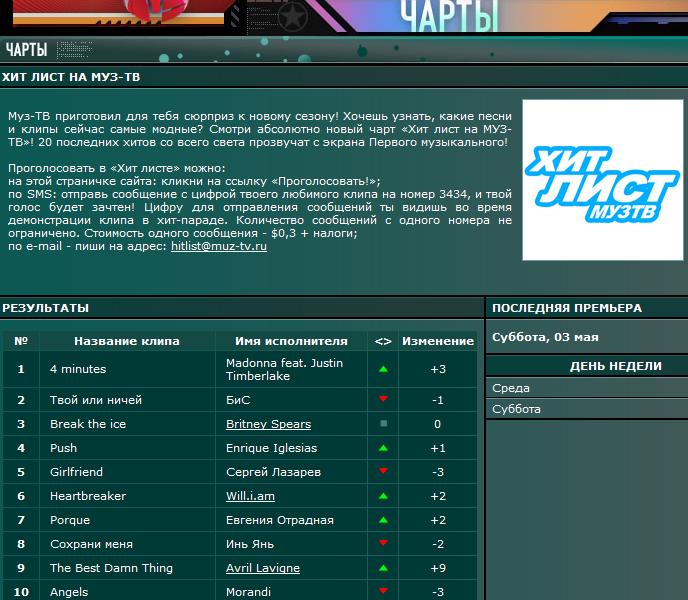Click the ХИТ ЛИСТ НА МУЗ-ТВ heading
Screen dimensions: 688x600
pos(71,77)
